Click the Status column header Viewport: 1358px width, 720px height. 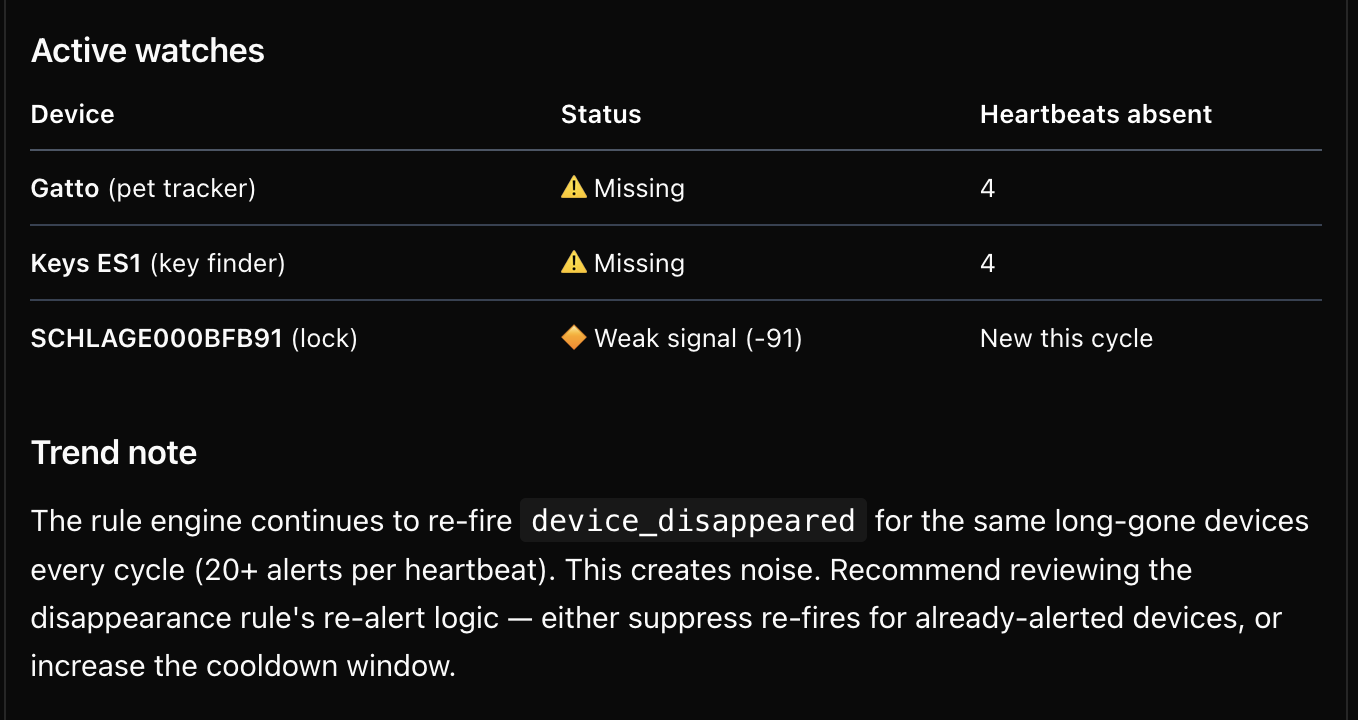600,114
